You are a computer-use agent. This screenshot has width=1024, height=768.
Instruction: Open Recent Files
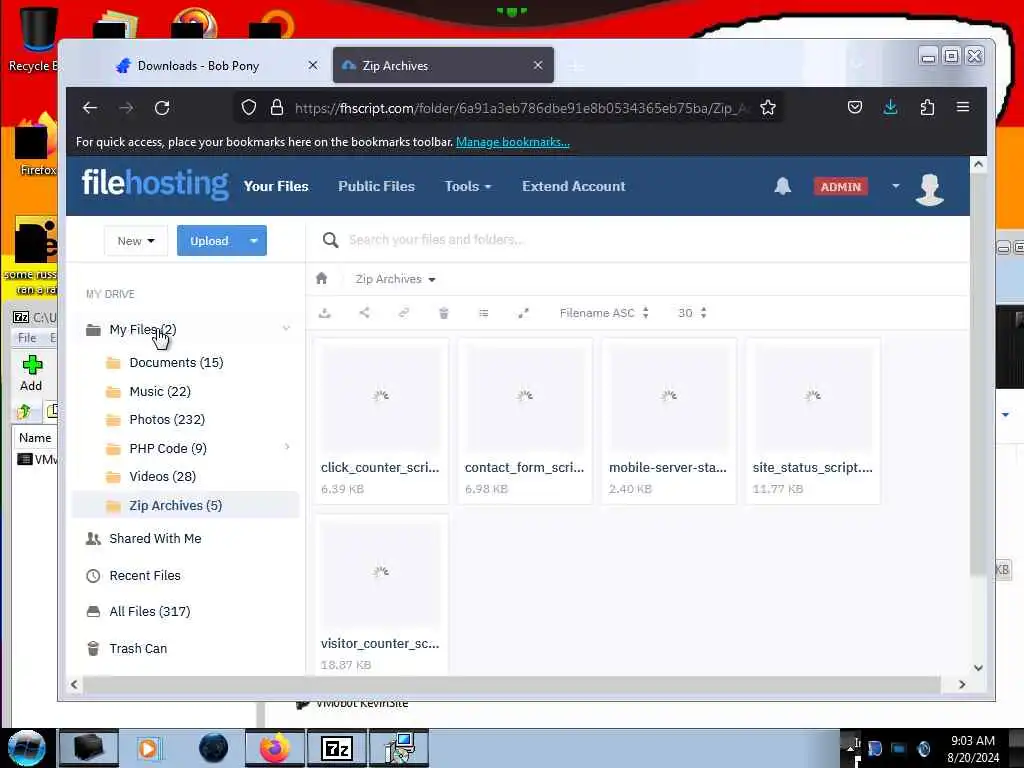[145, 575]
